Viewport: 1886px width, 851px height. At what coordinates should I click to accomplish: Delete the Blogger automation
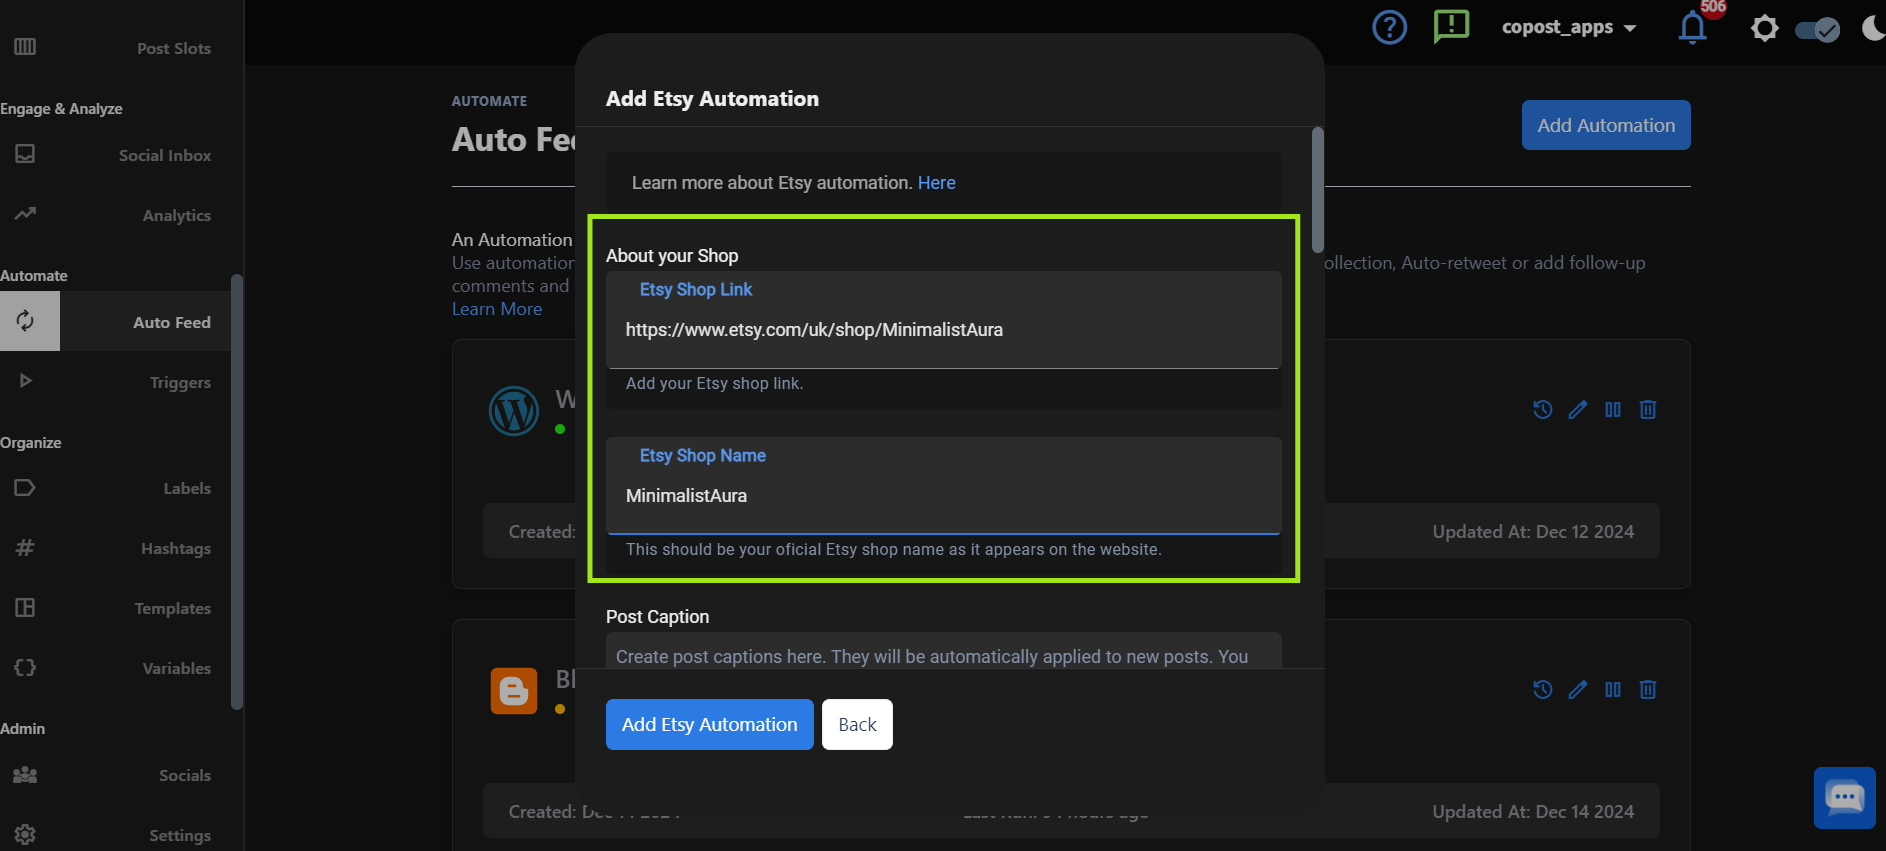pos(1648,689)
